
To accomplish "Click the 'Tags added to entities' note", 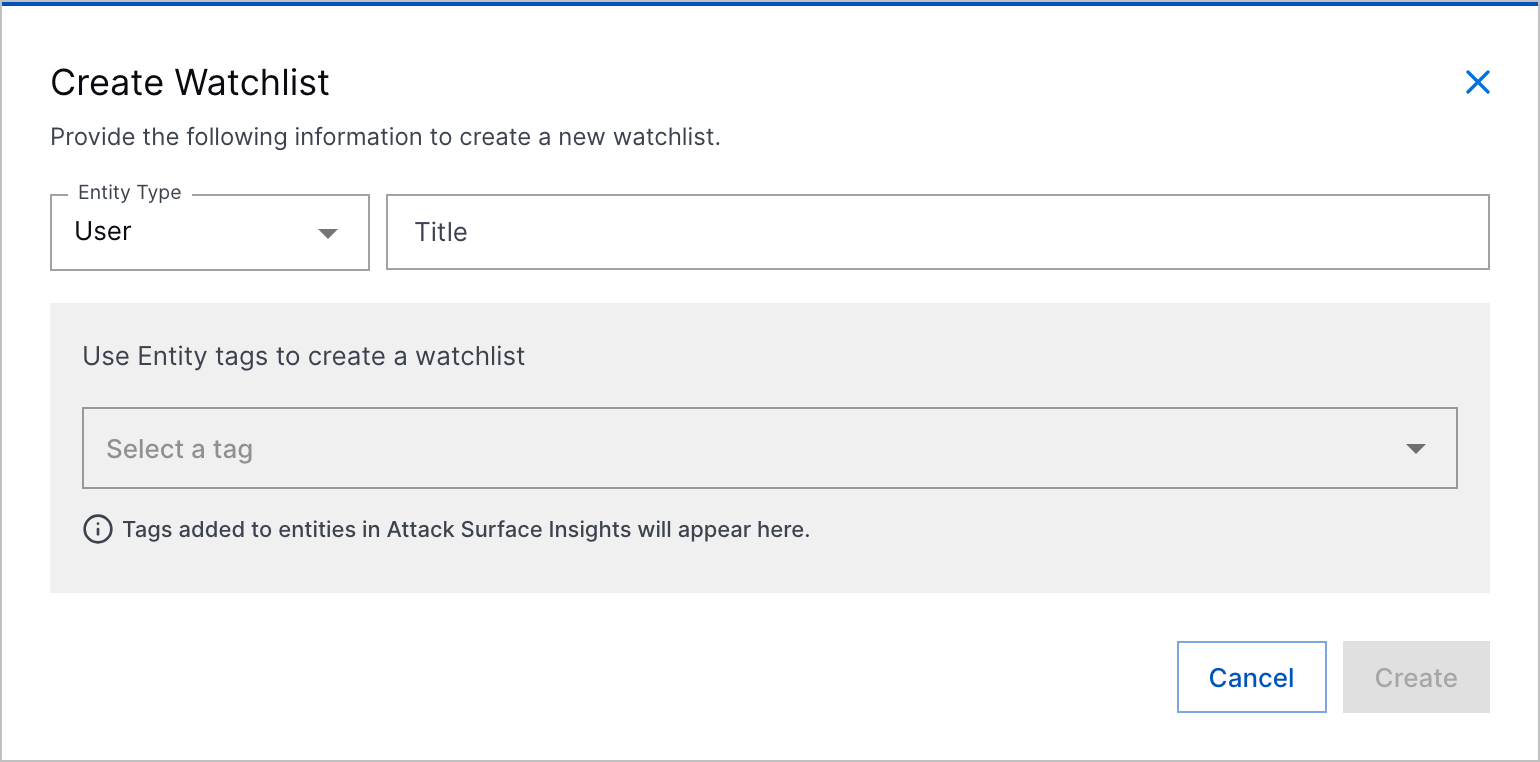I will click(466, 530).
